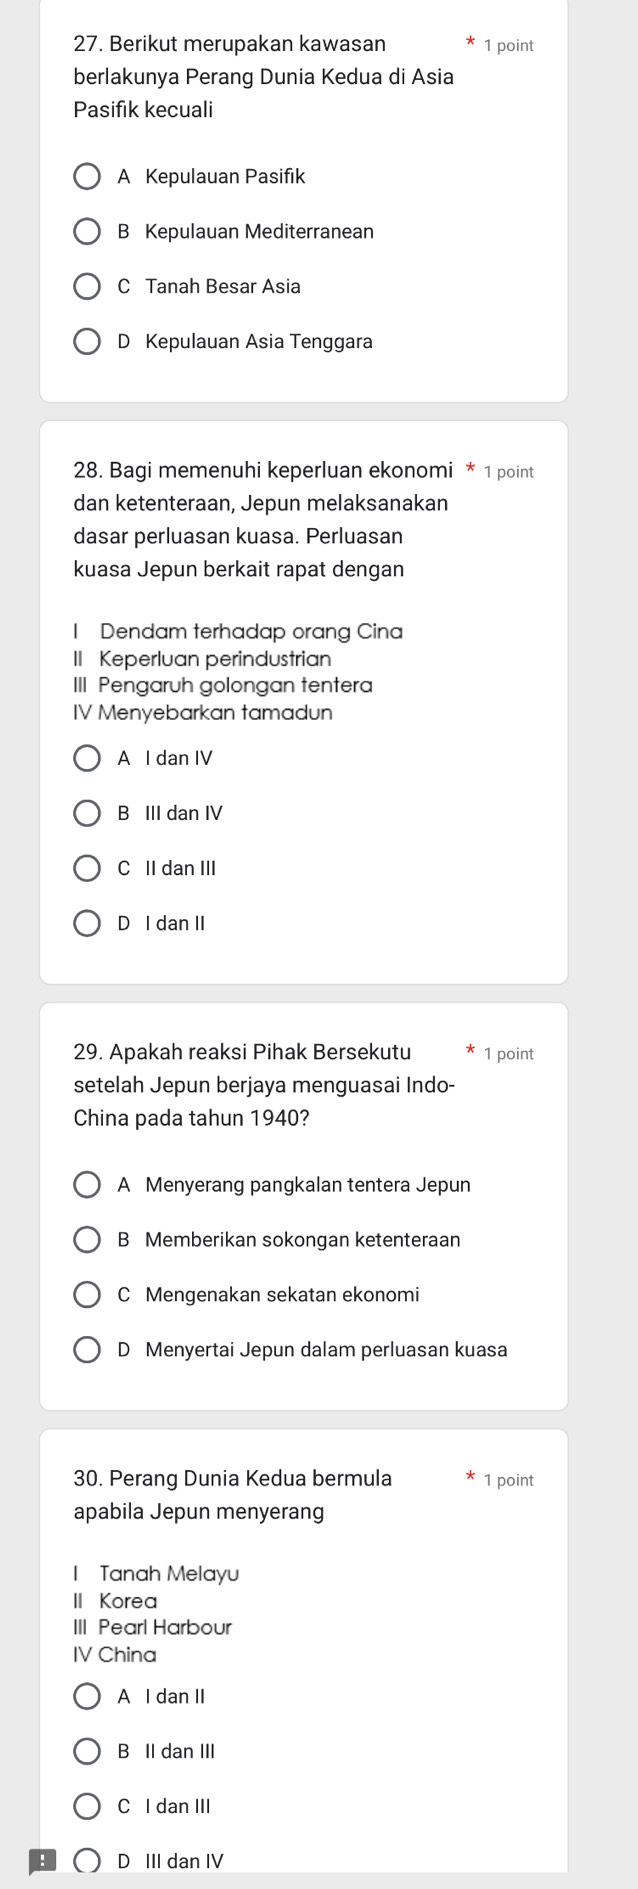
Task: Select A Menyerang pangkalan tentera Jepun
Action: click(88, 1185)
